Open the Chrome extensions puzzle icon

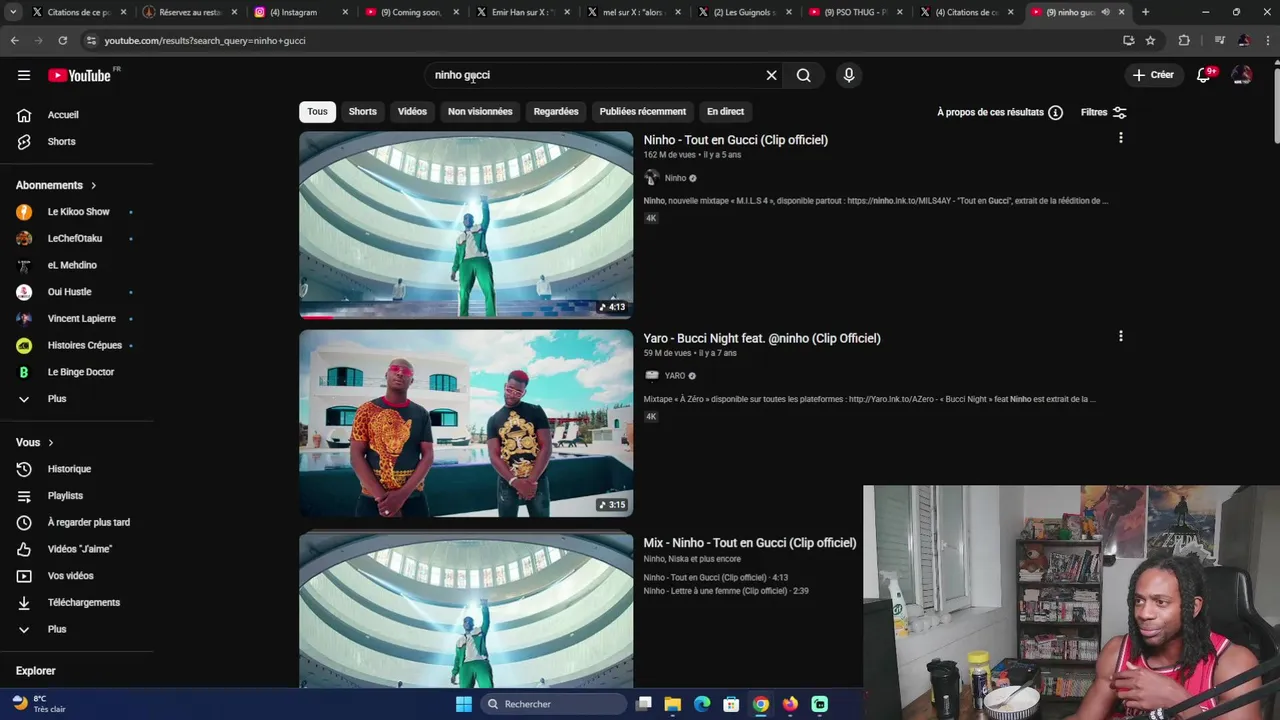click(1184, 40)
